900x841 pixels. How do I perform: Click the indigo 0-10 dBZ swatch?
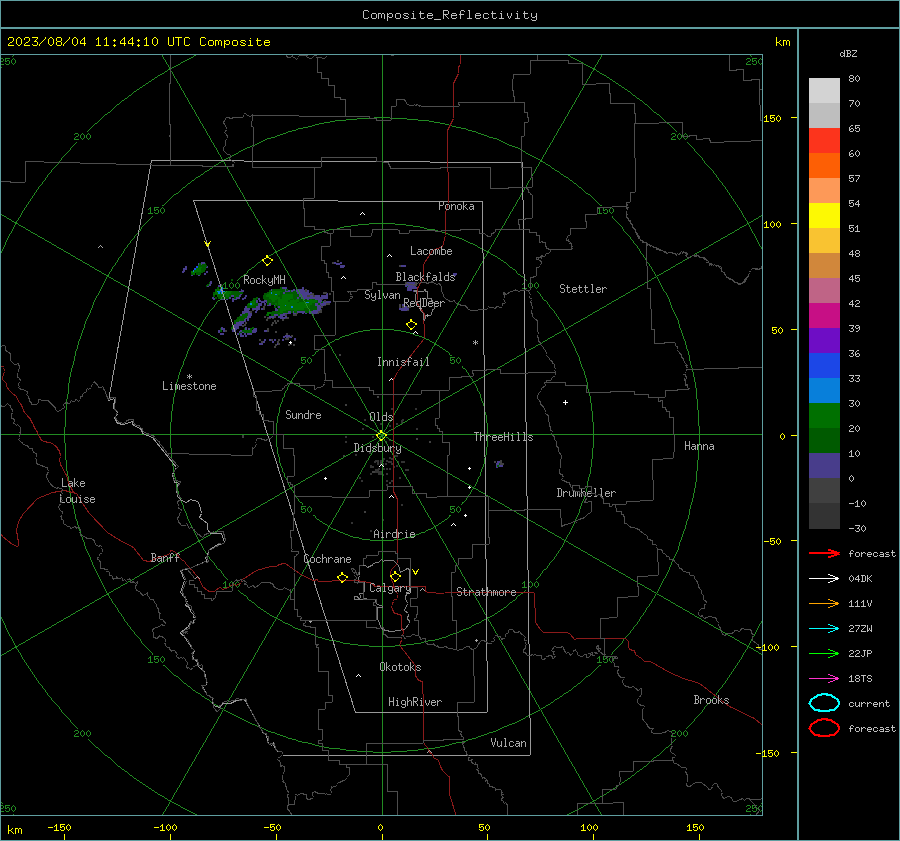click(824, 466)
